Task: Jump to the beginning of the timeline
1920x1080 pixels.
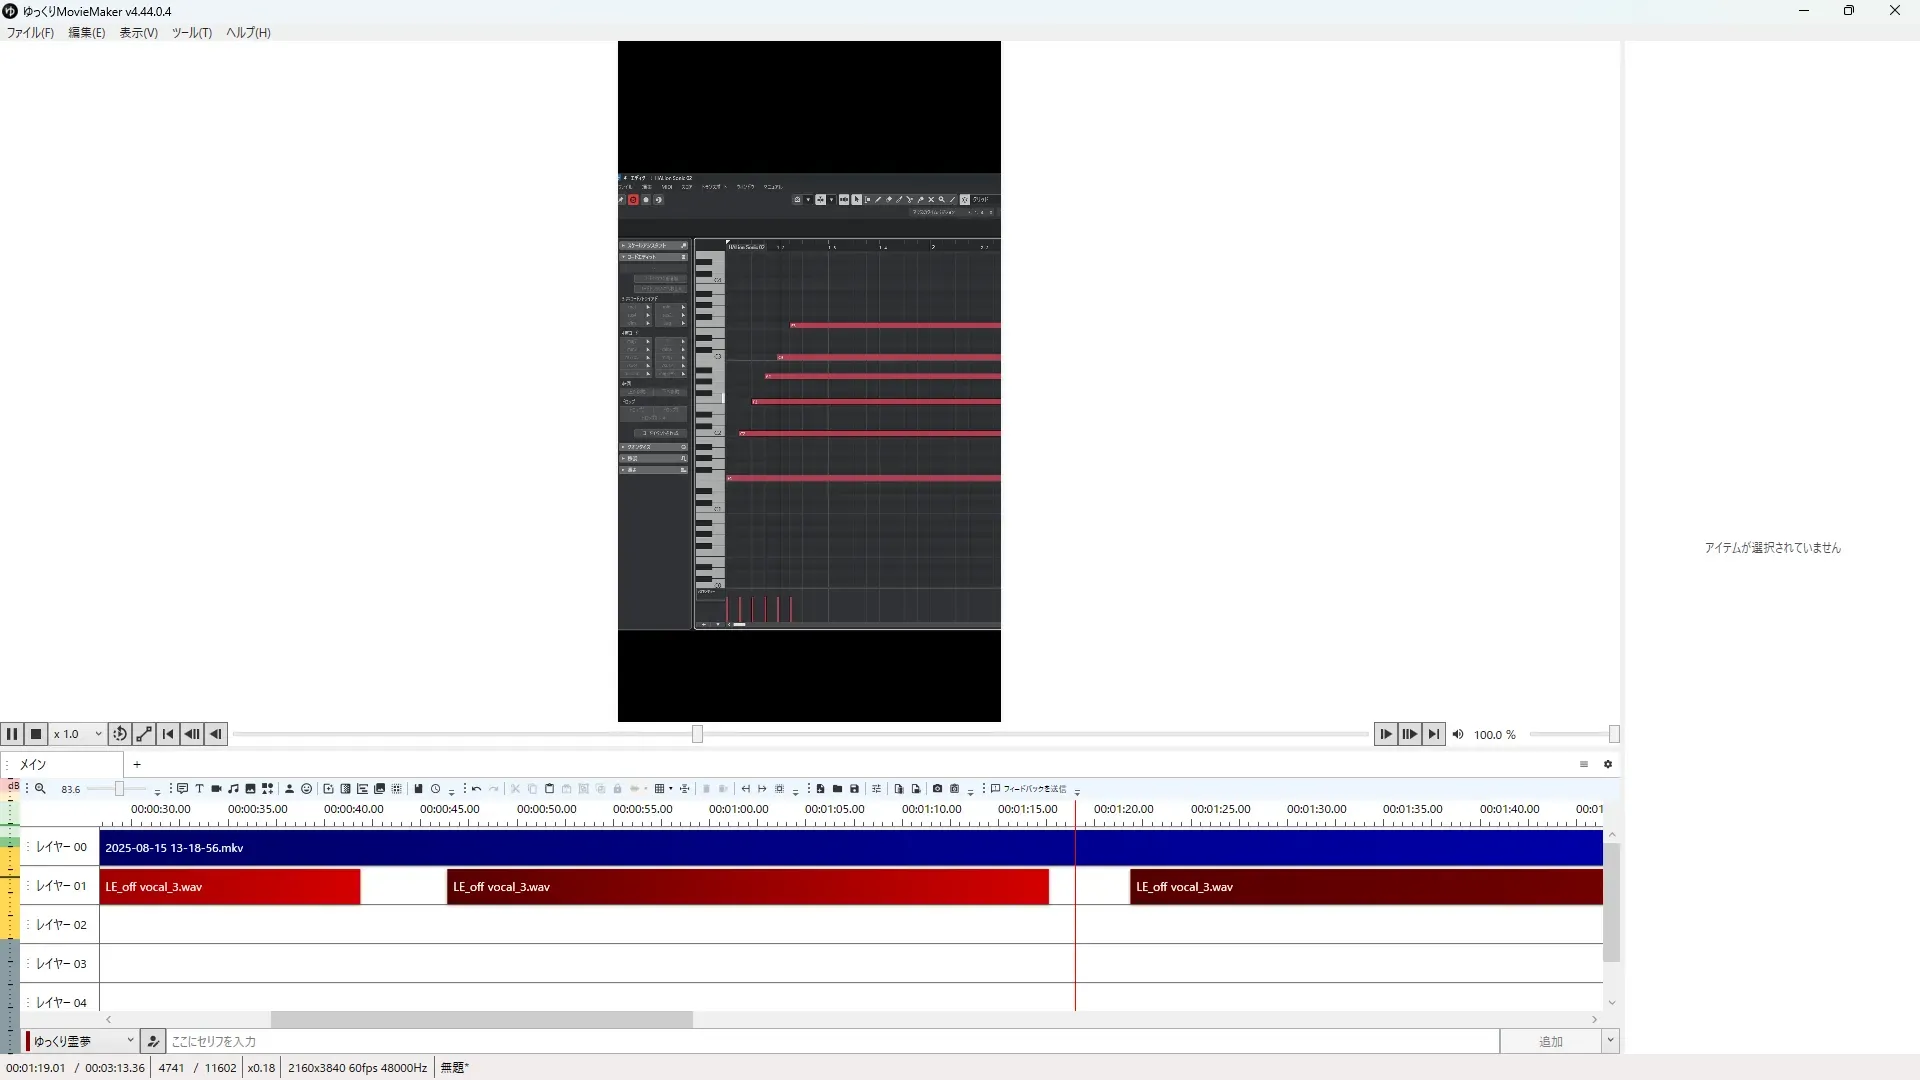Action: (168, 734)
